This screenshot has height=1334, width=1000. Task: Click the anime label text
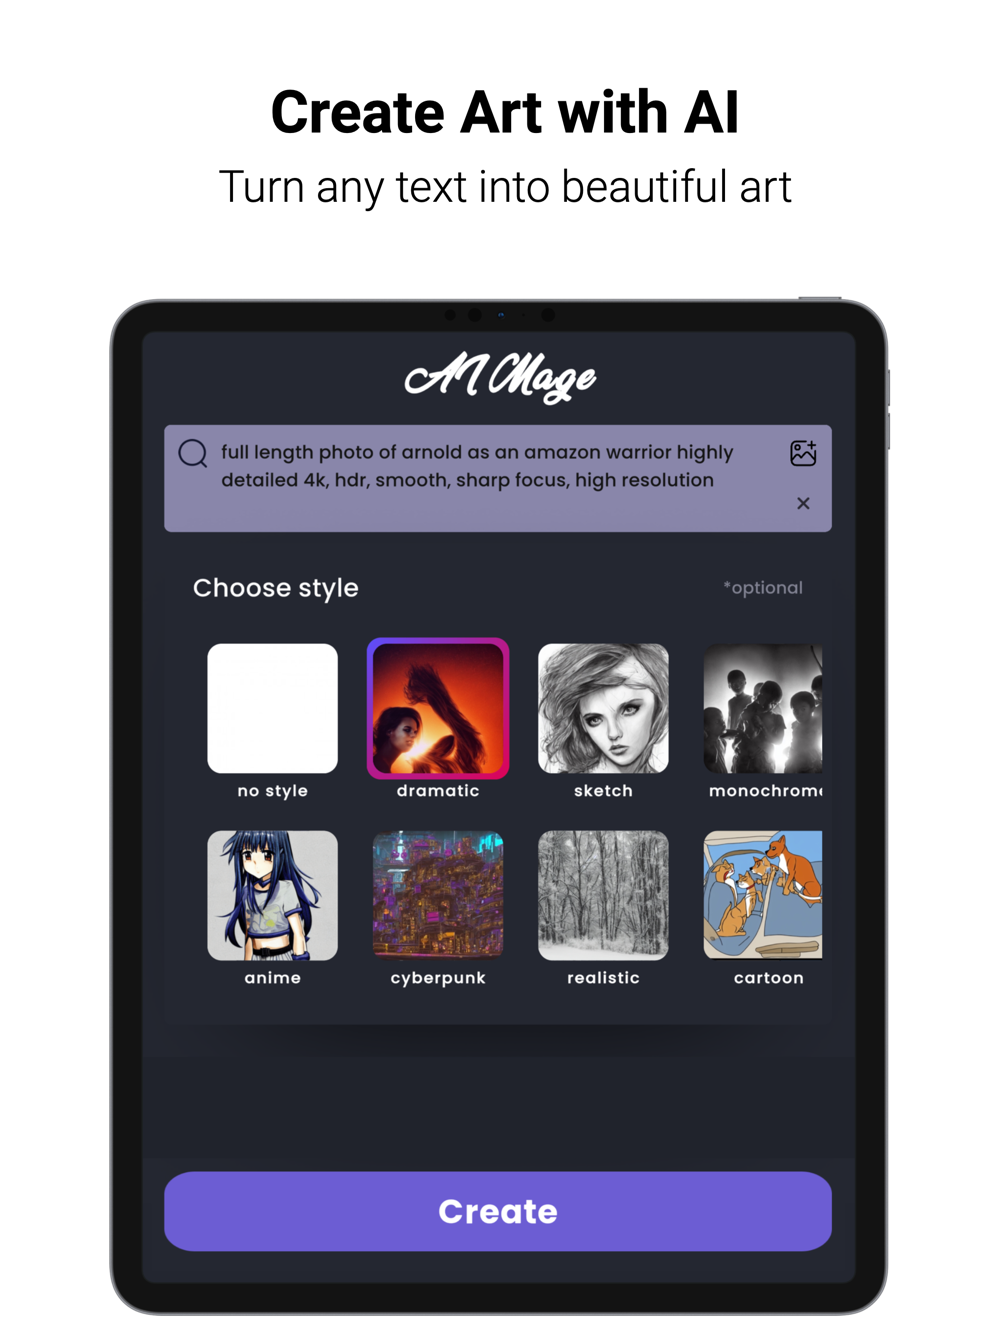tap(272, 978)
